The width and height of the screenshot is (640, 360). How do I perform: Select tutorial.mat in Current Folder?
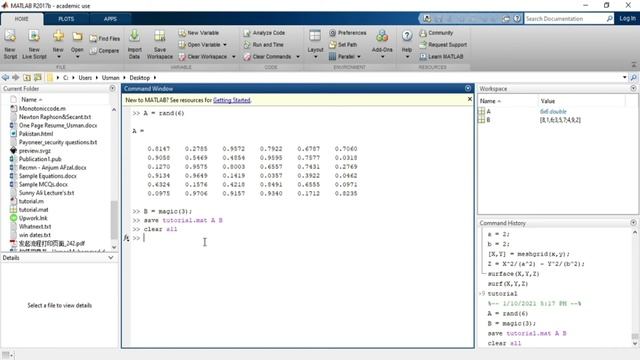pos(33,209)
